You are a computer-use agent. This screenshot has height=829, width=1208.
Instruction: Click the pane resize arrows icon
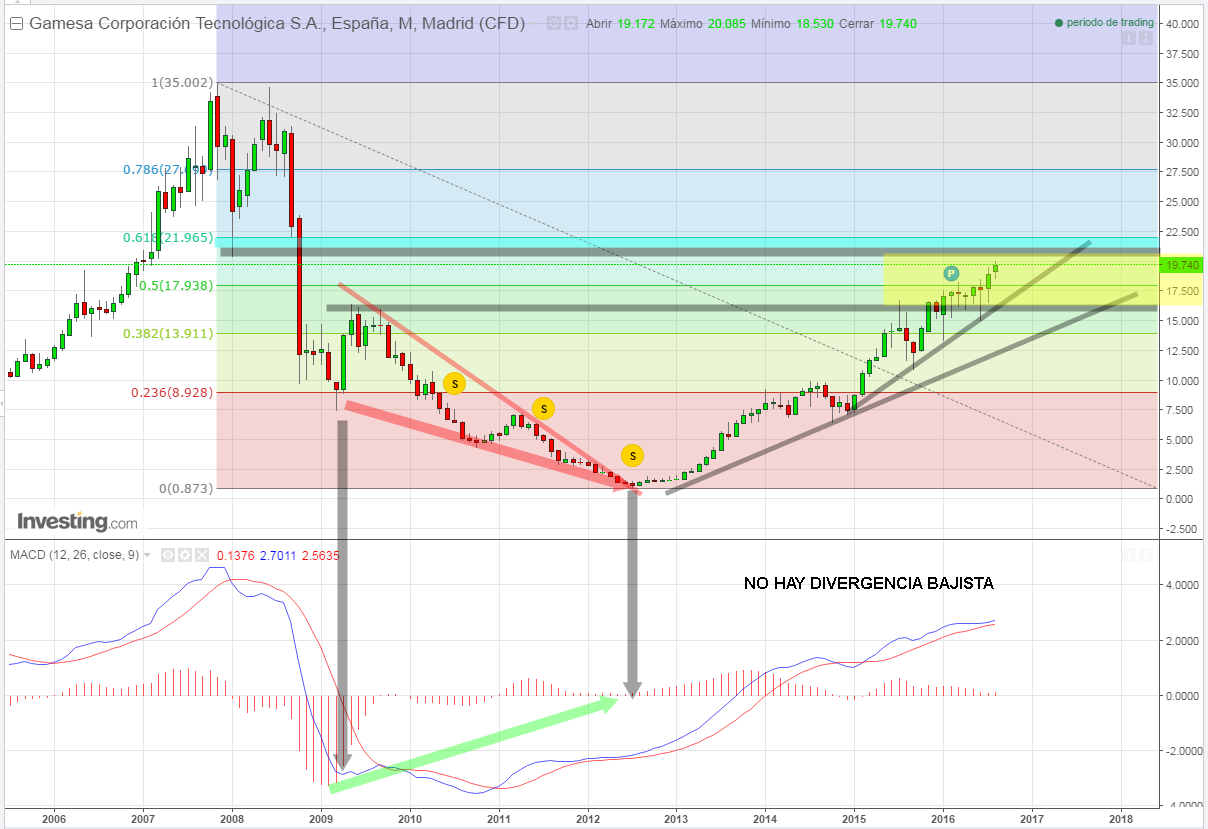1144,39
